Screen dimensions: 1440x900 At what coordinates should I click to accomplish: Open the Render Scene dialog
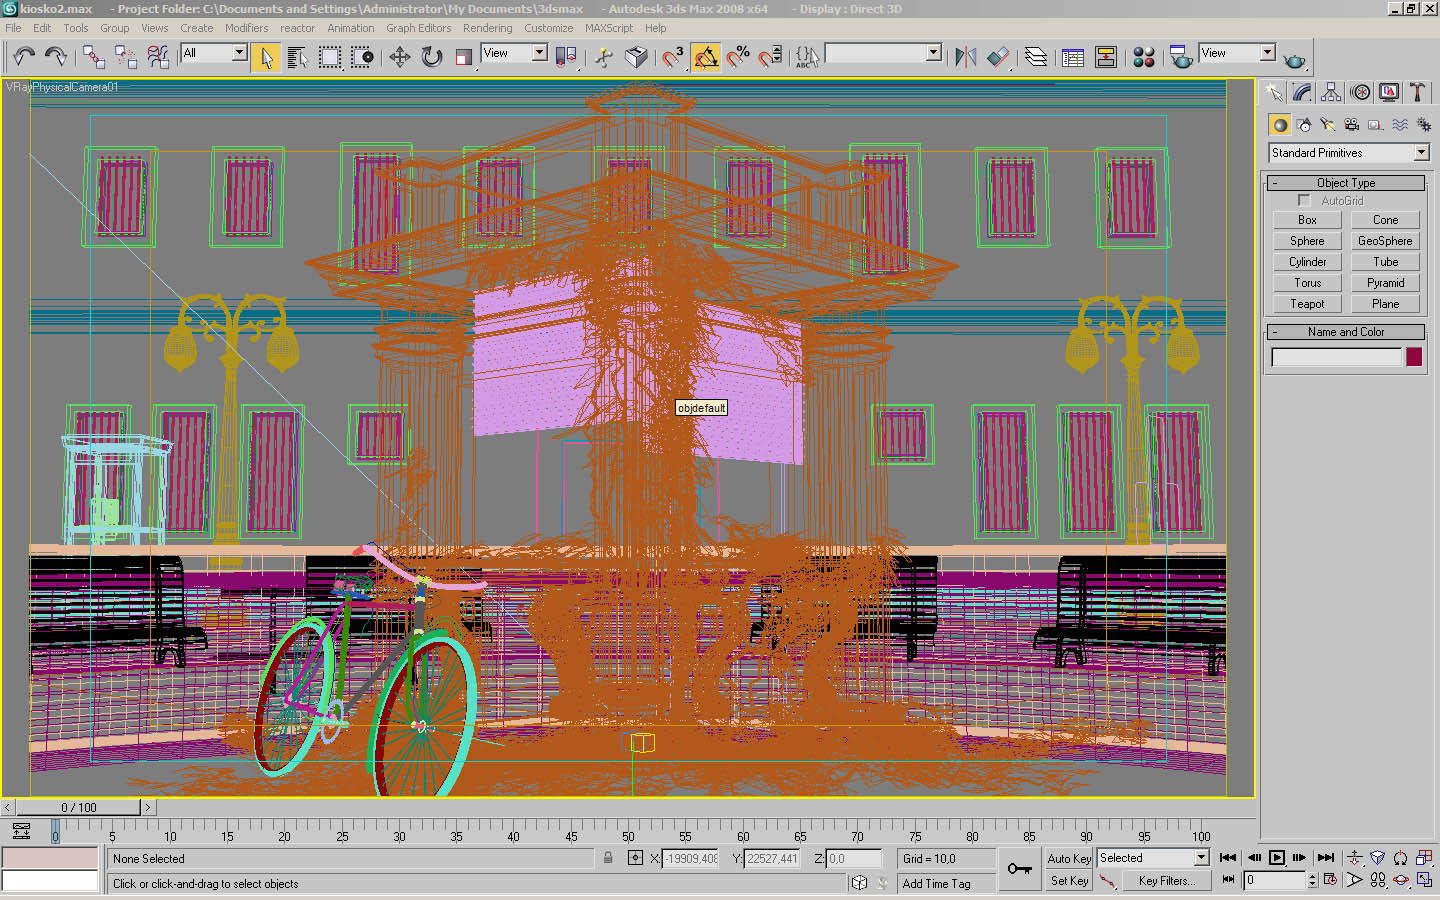pyautogui.click(x=1181, y=57)
